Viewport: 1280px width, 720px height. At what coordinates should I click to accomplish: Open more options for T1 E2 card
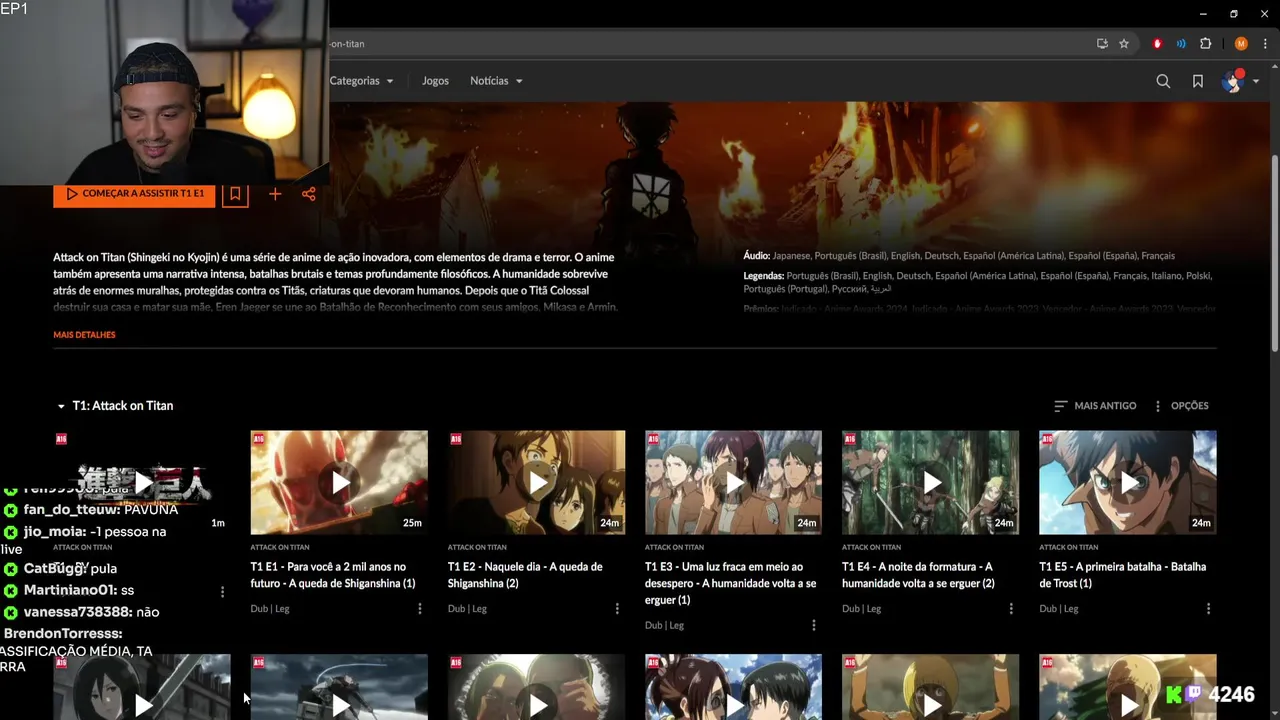click(x=617, y=609)
